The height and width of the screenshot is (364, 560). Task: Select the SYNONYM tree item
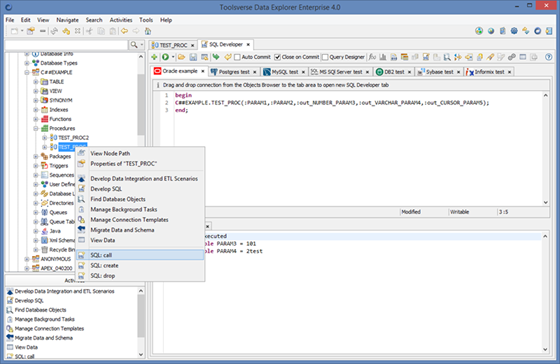coord(61,100)
